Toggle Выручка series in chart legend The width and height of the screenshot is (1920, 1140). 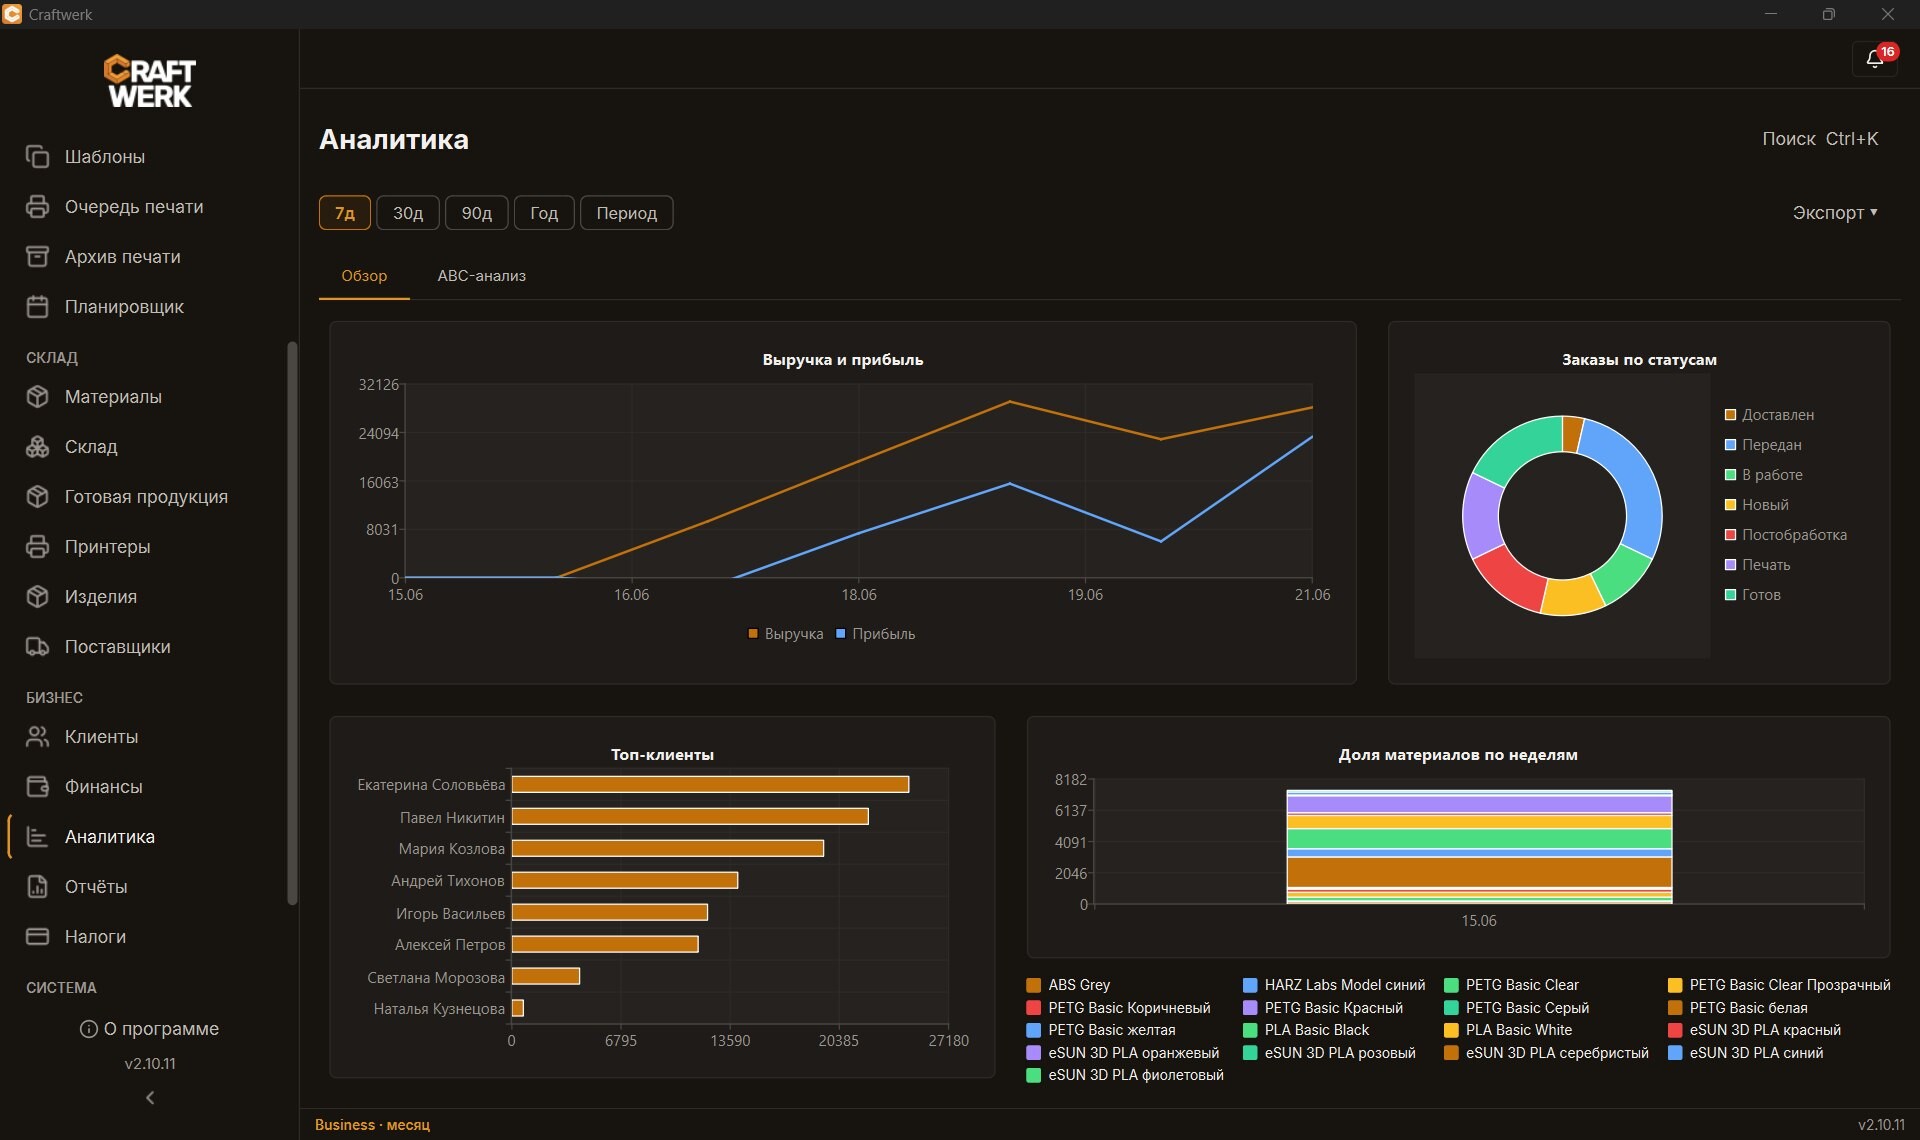click(786, 634)
